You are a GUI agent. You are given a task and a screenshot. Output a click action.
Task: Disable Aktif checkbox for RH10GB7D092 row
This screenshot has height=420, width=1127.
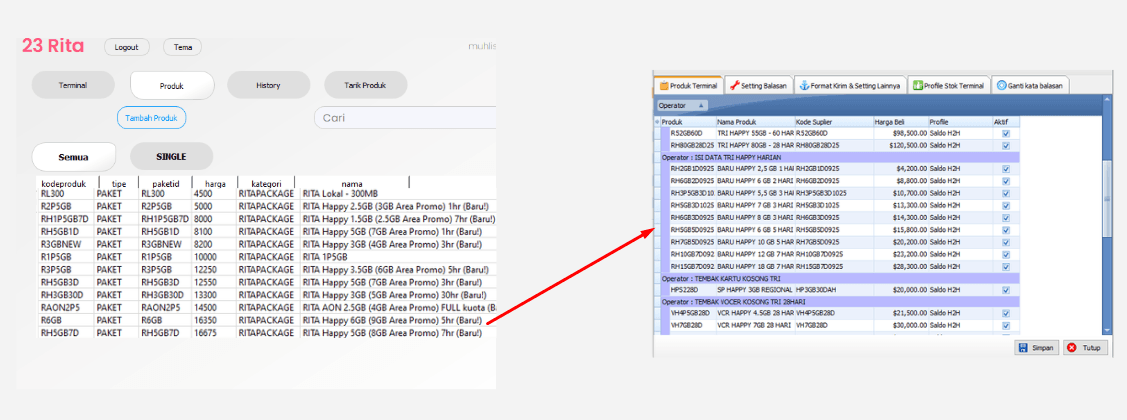tap(1005, 254)
